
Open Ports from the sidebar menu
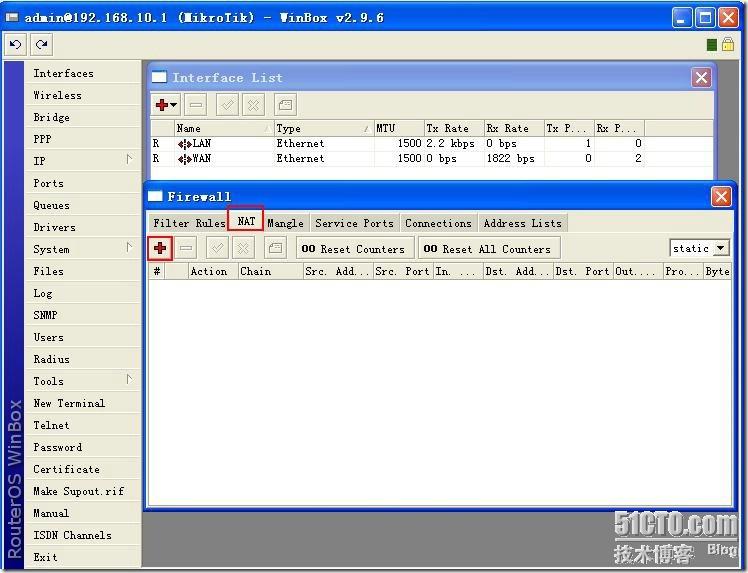(83, 183)
